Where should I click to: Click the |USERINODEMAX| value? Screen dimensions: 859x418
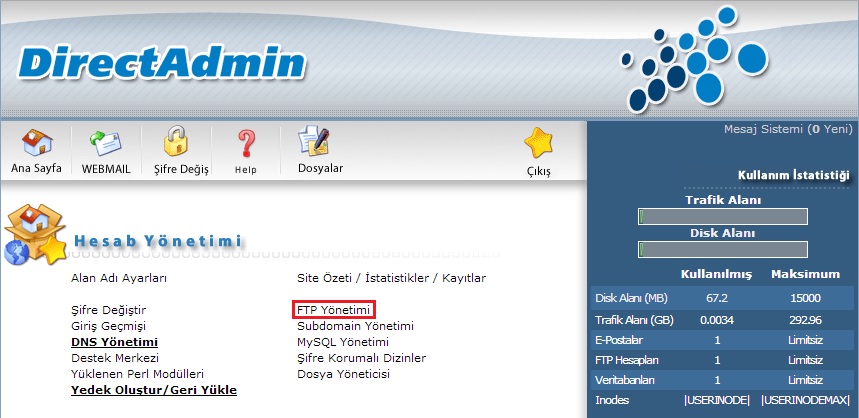(x=805, y=400)
